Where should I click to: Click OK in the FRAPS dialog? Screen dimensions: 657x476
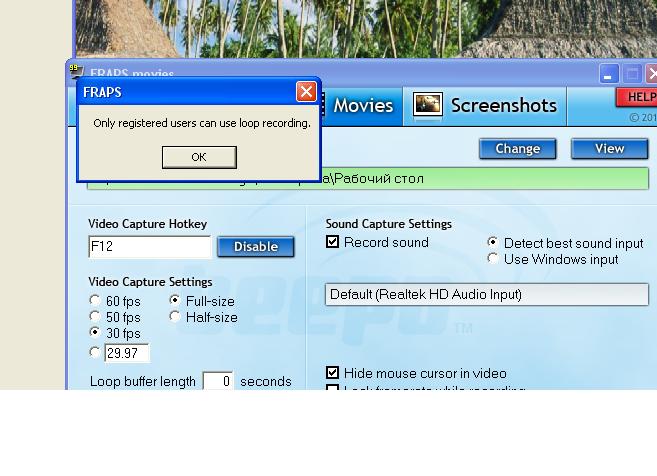(x=199, y=157)
